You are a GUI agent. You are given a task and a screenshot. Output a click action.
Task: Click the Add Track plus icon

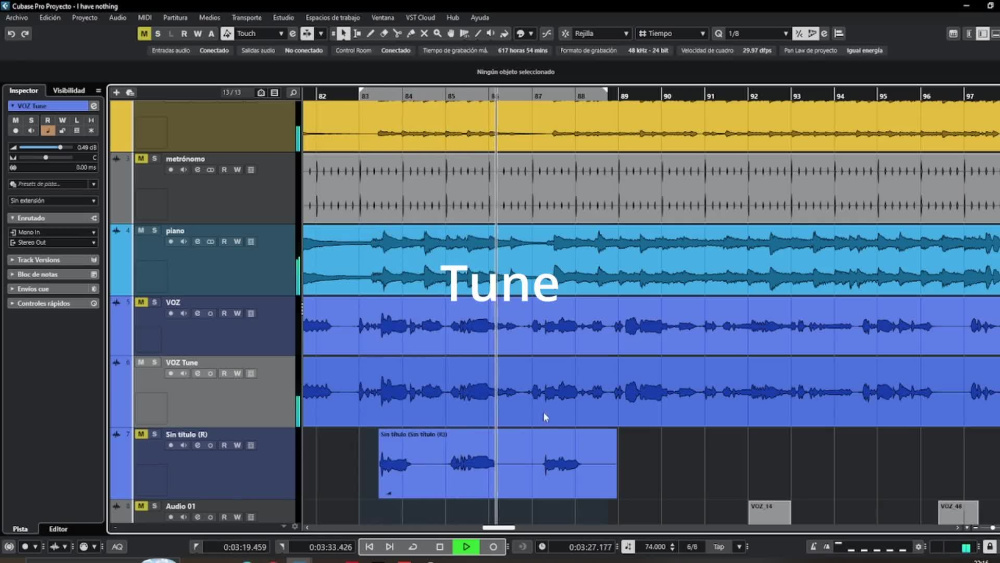116,93
